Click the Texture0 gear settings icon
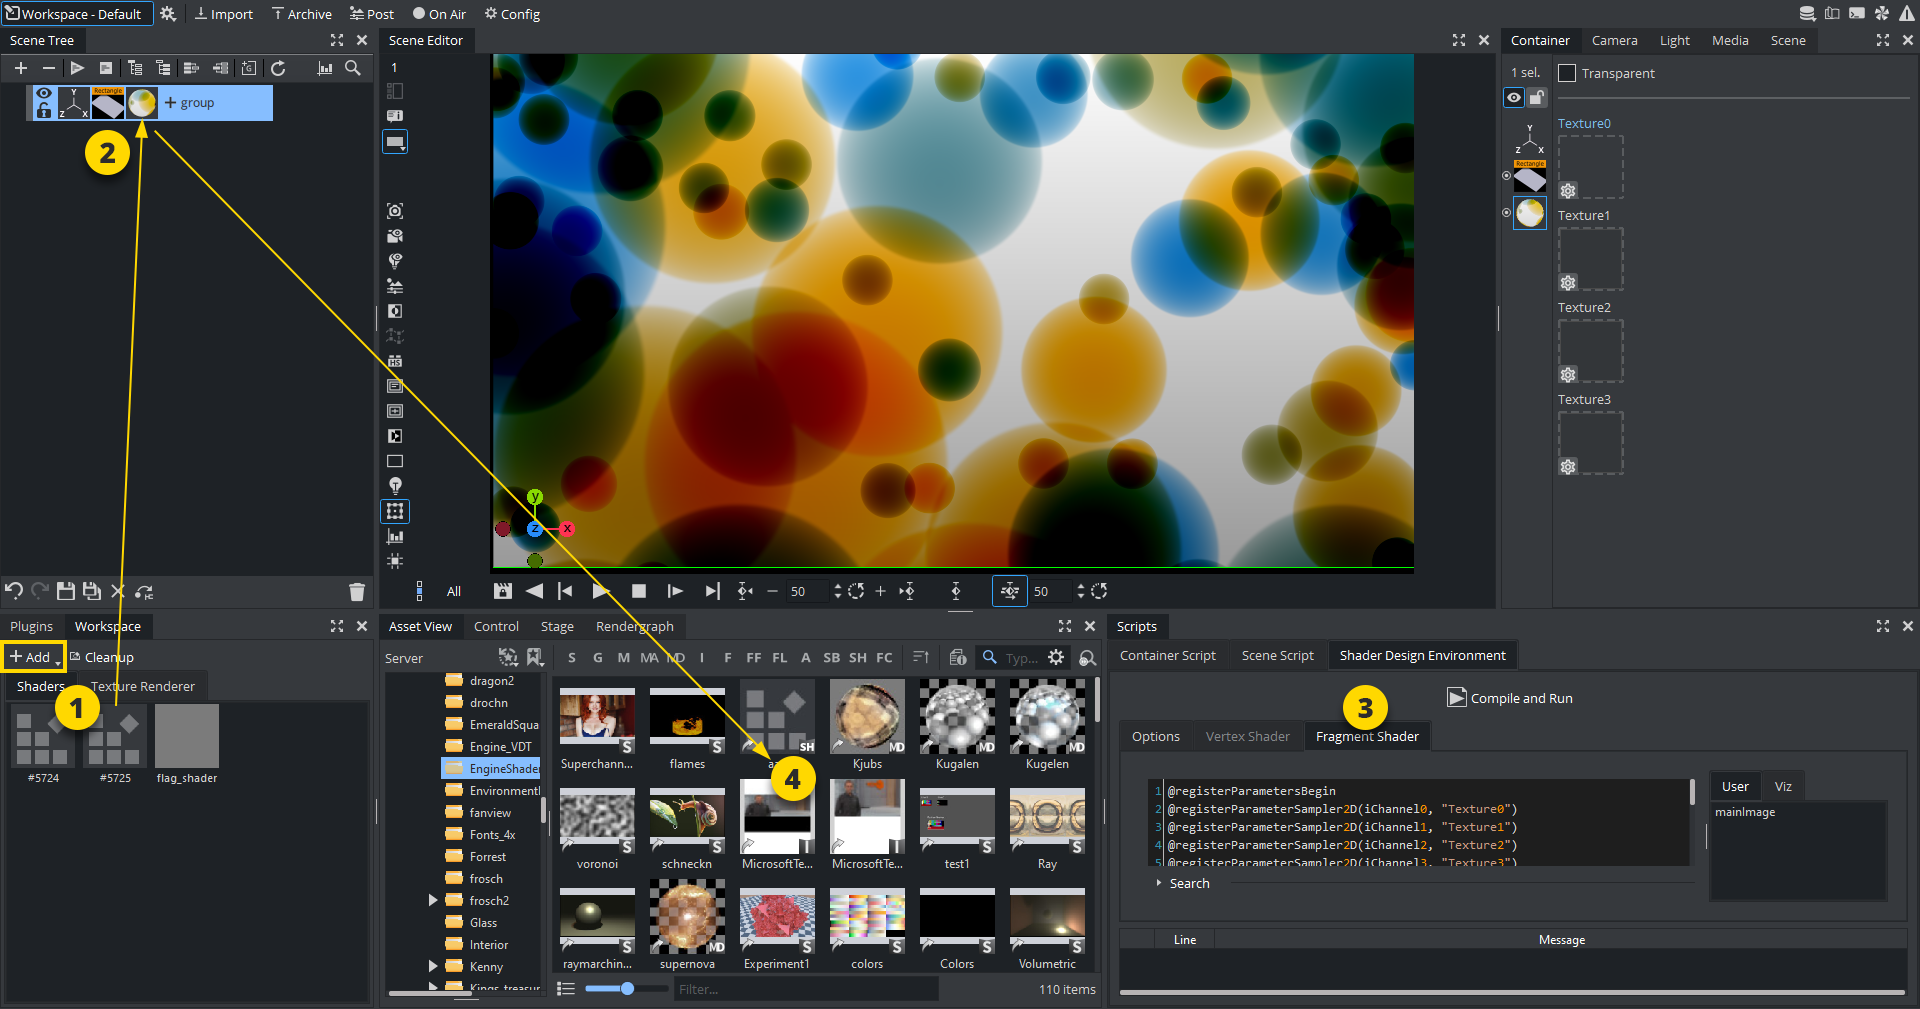The width and height of the screenshot is (1920, 1009). pyautogui.click(x=1568, y=191)
